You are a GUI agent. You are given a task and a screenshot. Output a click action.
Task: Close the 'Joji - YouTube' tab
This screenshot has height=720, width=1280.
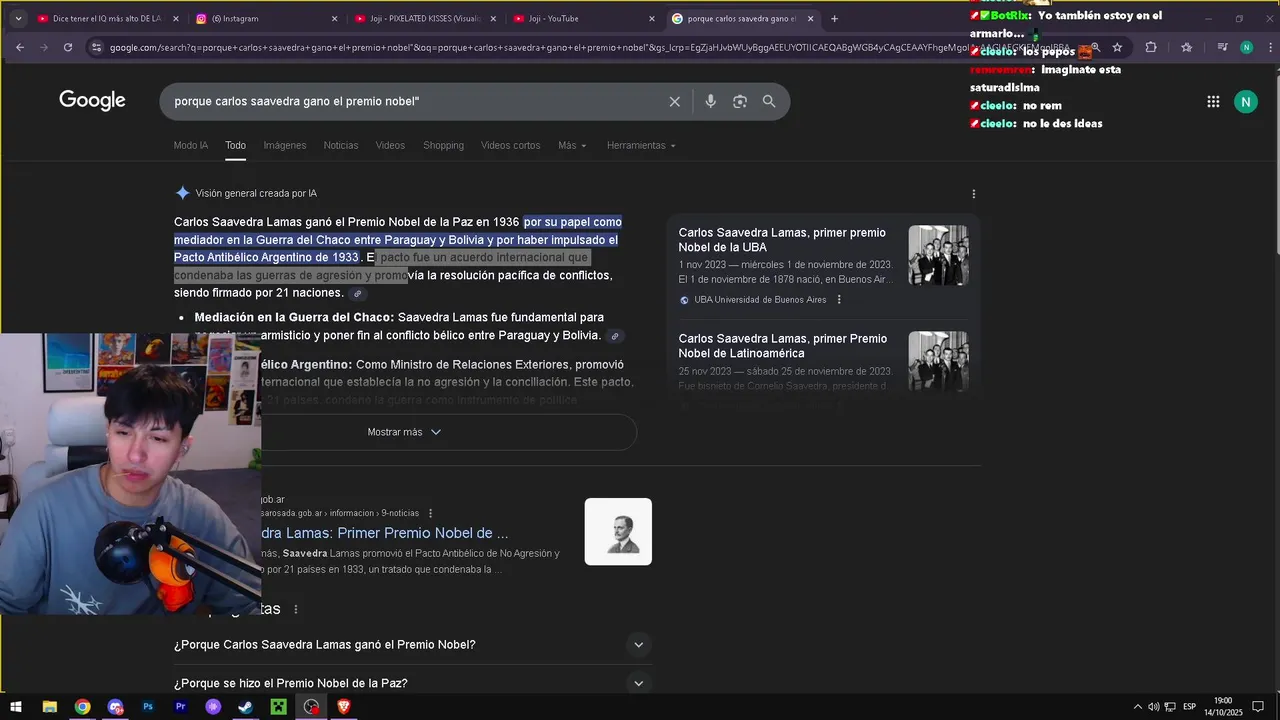[x=652, y=18]
